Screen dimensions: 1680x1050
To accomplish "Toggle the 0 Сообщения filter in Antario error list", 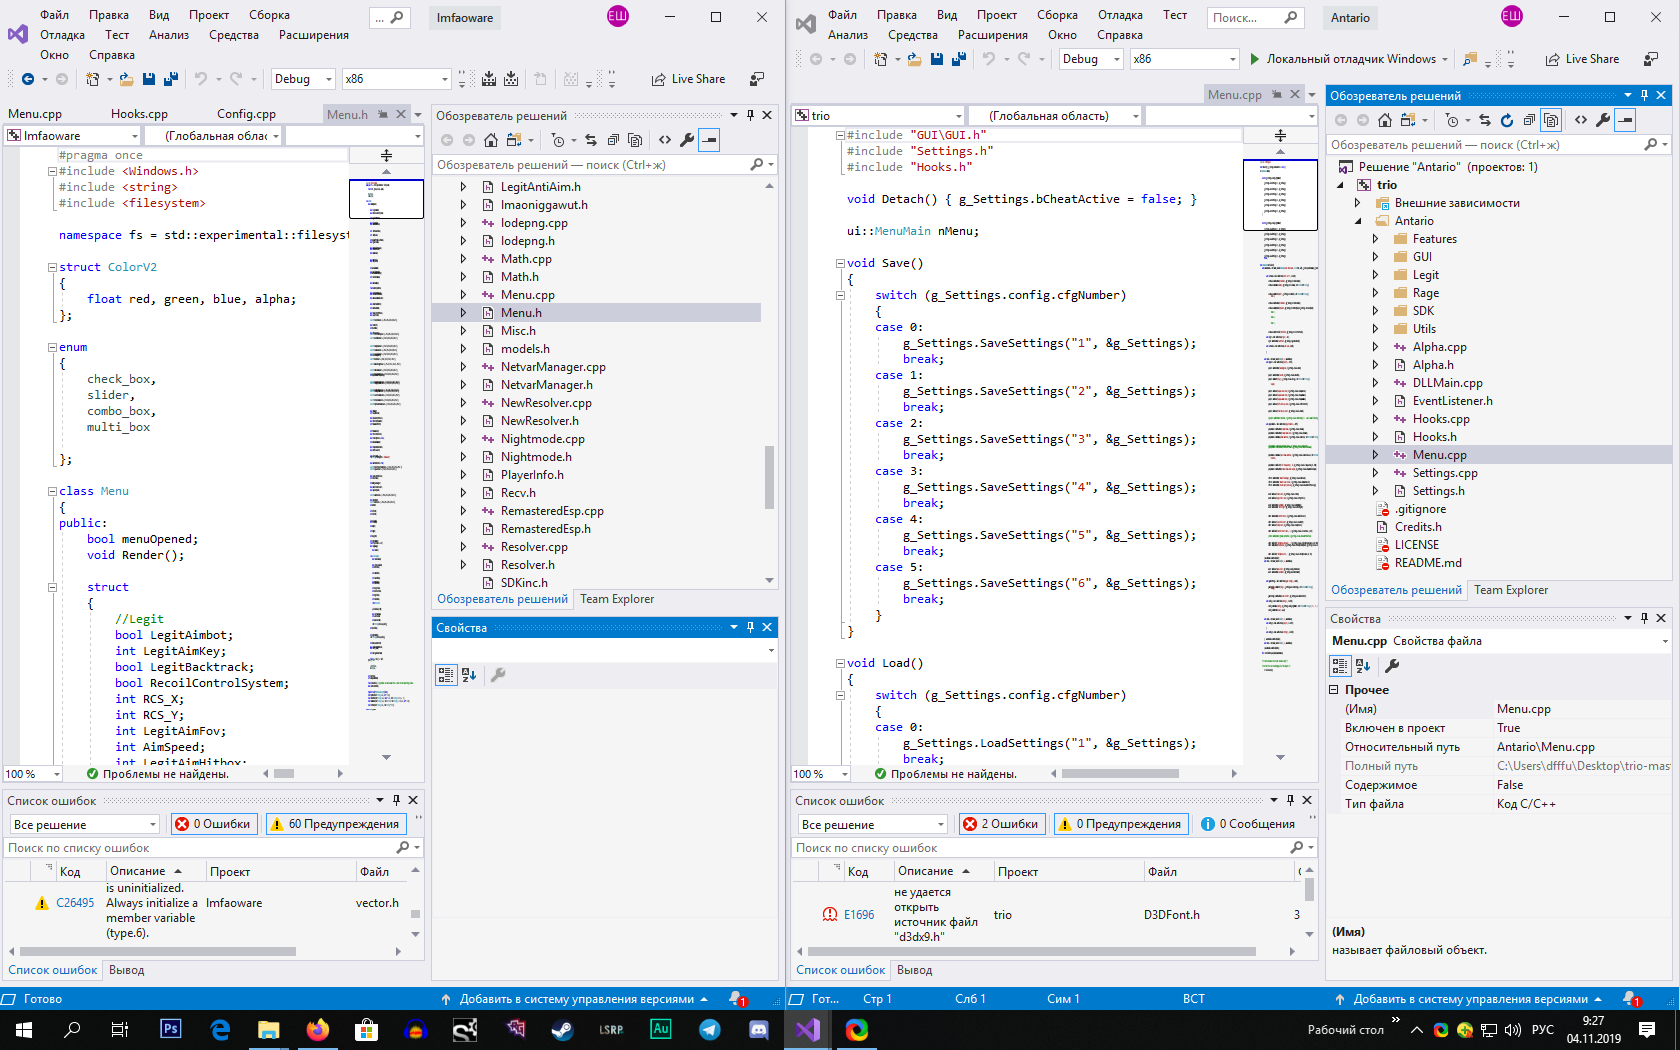I will (x=1248, y=824).
